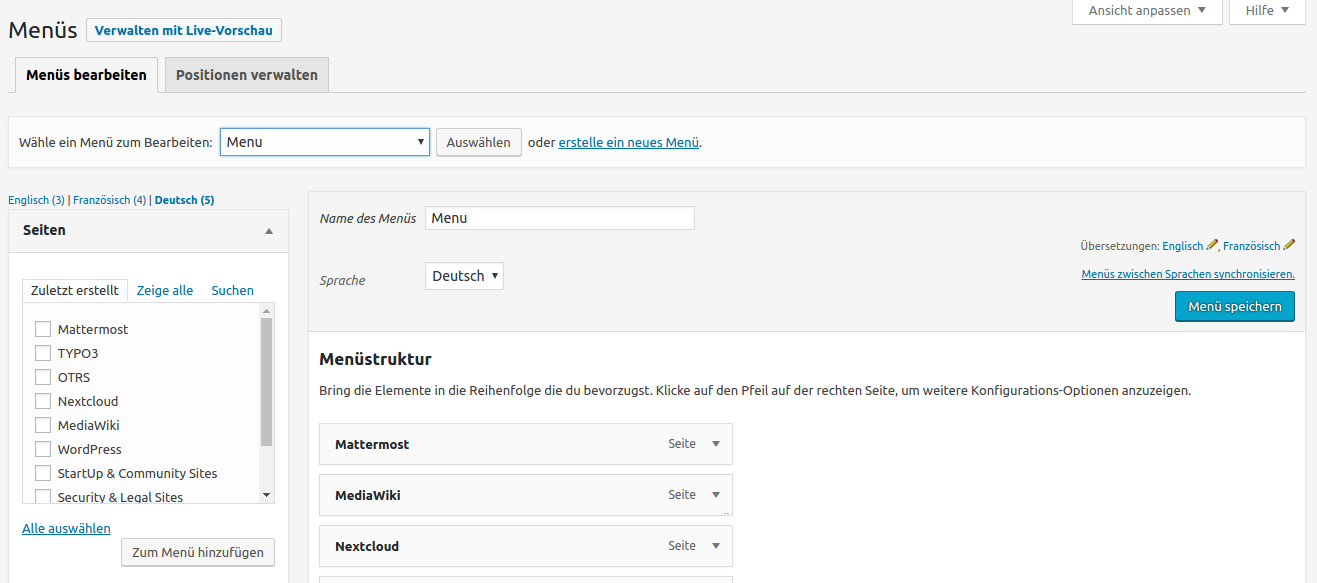The image size is (1317, 583).
Task: Click the pages list scrollbar thumb
Action: 266,381
